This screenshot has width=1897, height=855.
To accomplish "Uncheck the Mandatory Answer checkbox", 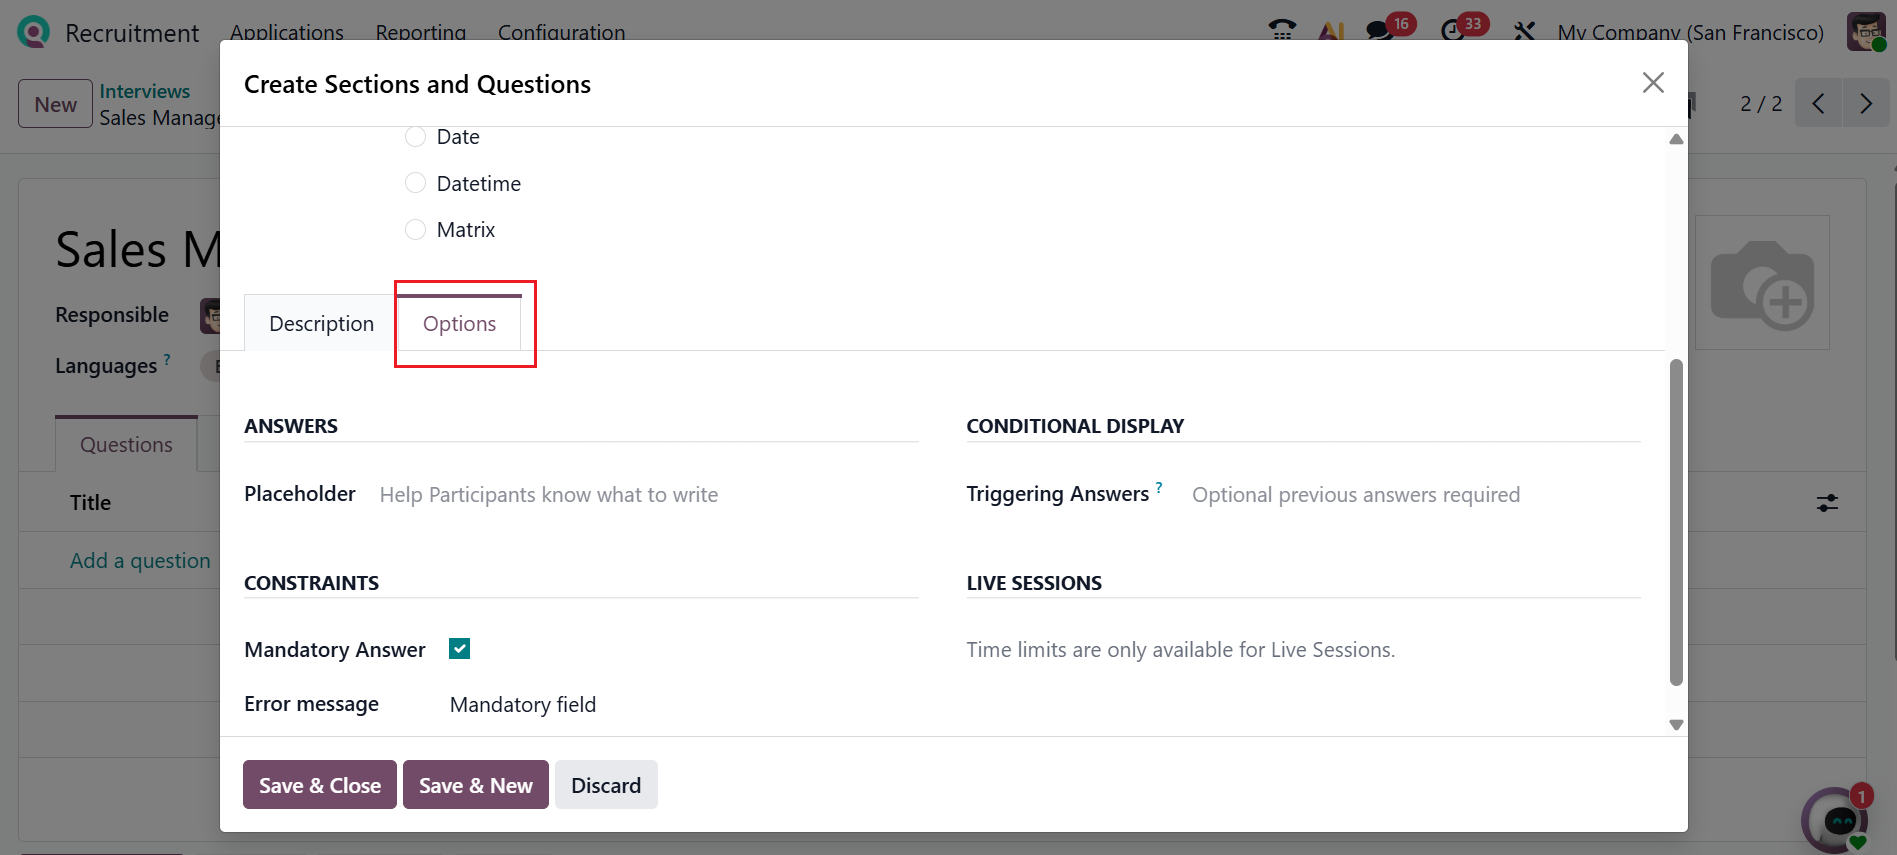I will coord(460,649).
